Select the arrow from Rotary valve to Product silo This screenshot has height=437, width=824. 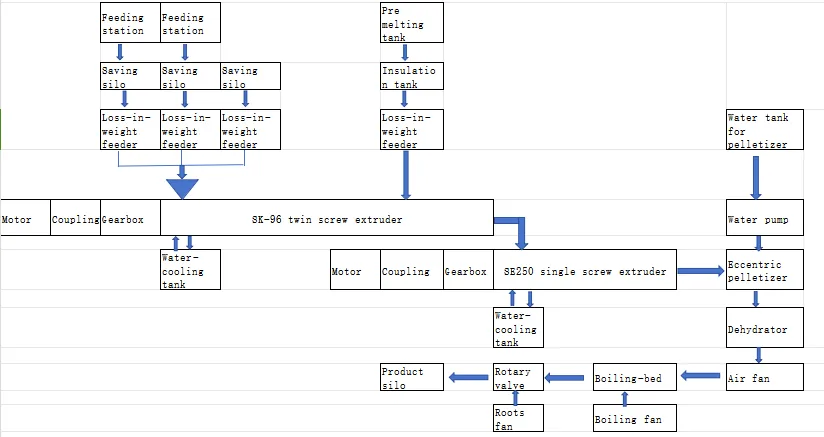pyautogui.click(x=469, y=377)
